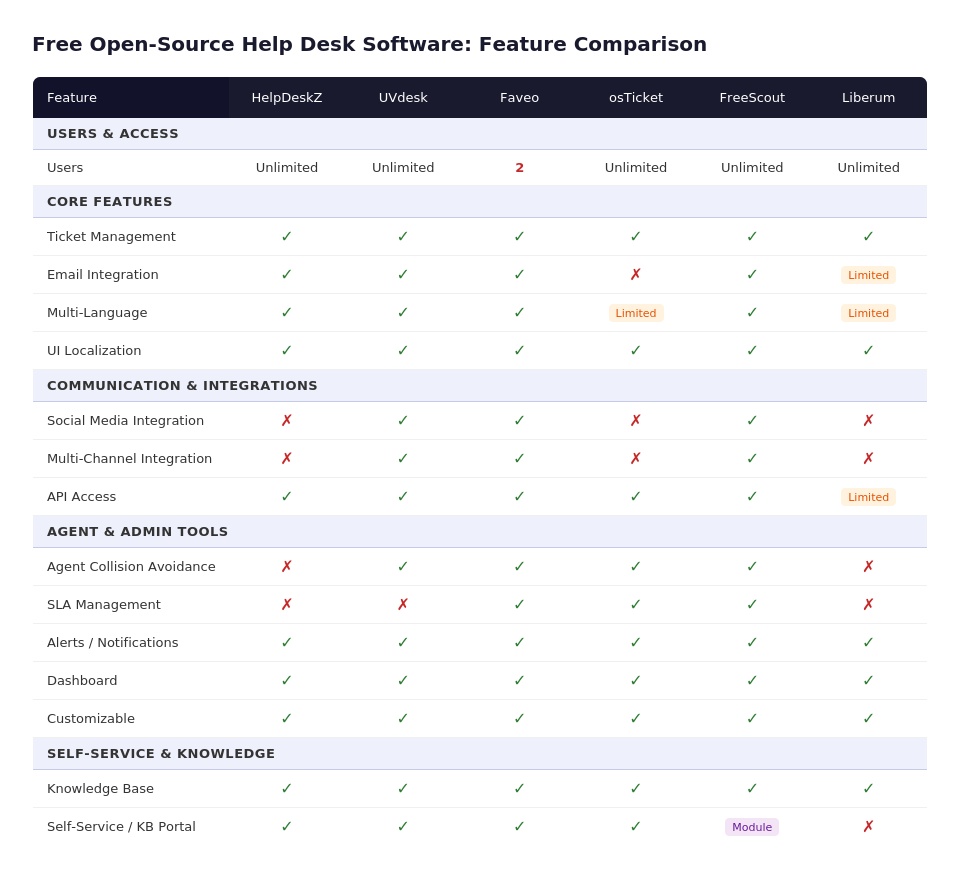Screen dimensions: 960x878
Task: Click the FreeScout Module badge
Action: pos(752,827)
